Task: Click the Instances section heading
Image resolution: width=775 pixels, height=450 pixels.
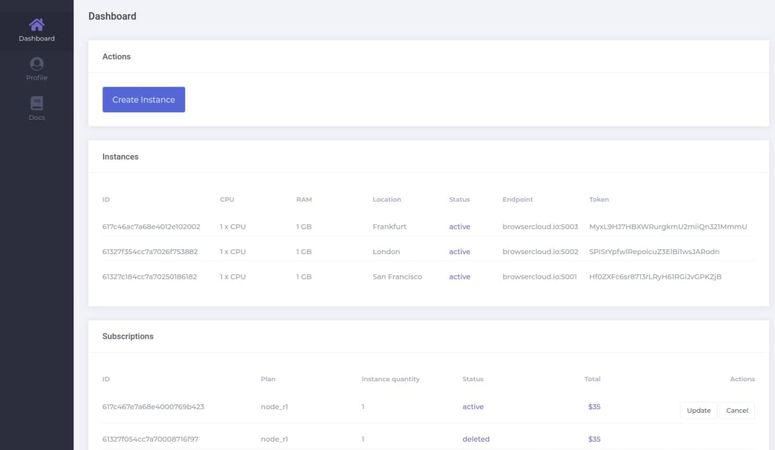Action: point(121,157)
